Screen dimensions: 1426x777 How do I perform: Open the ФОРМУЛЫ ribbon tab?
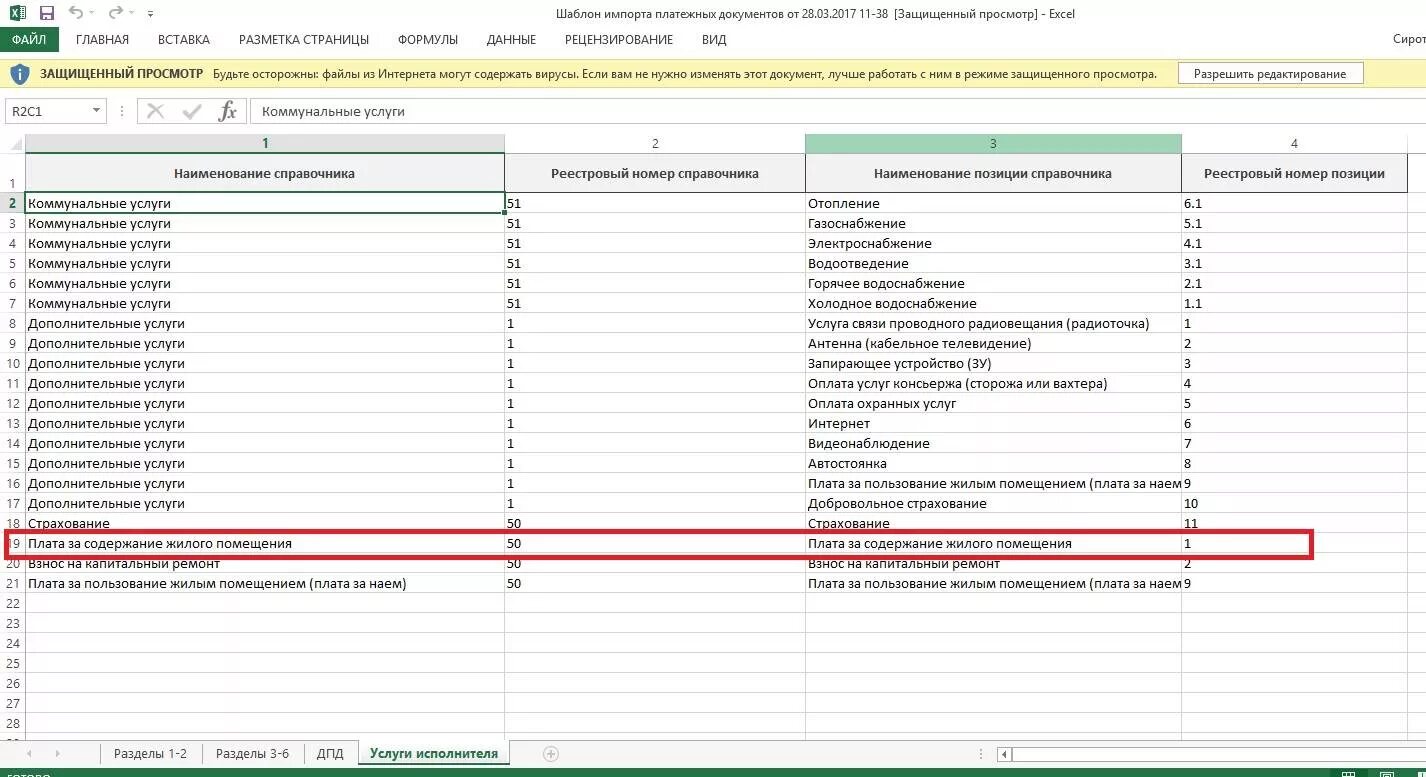428,40
